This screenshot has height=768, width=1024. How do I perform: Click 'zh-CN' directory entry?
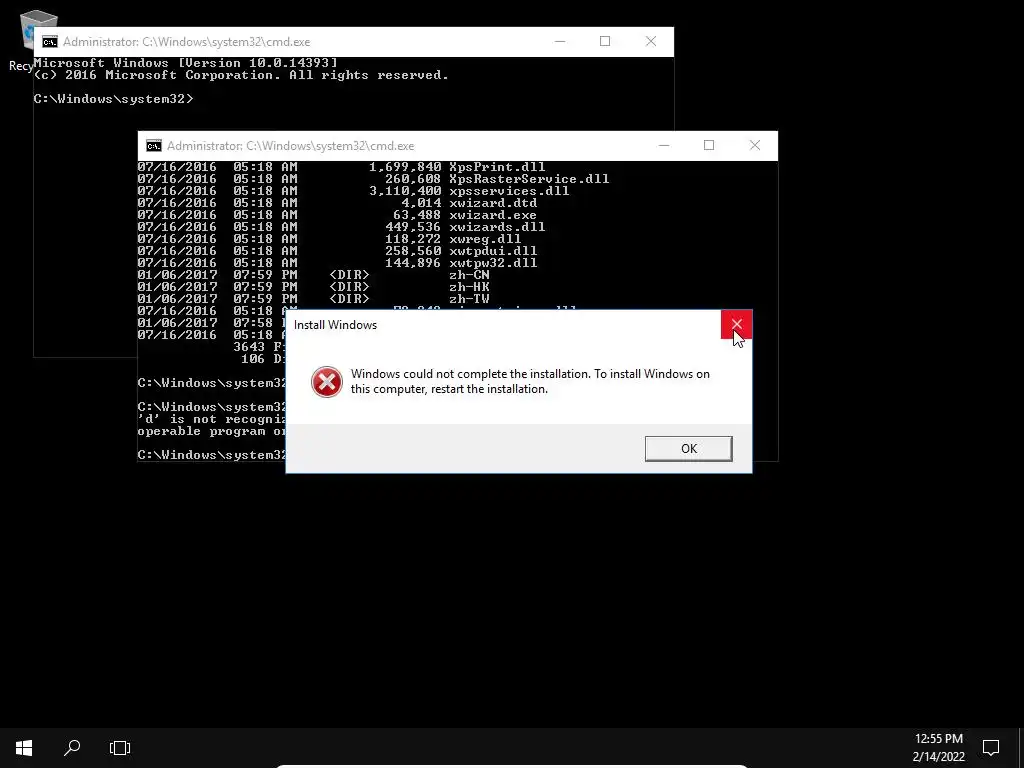pyautogui.click(x=469, y=275)
